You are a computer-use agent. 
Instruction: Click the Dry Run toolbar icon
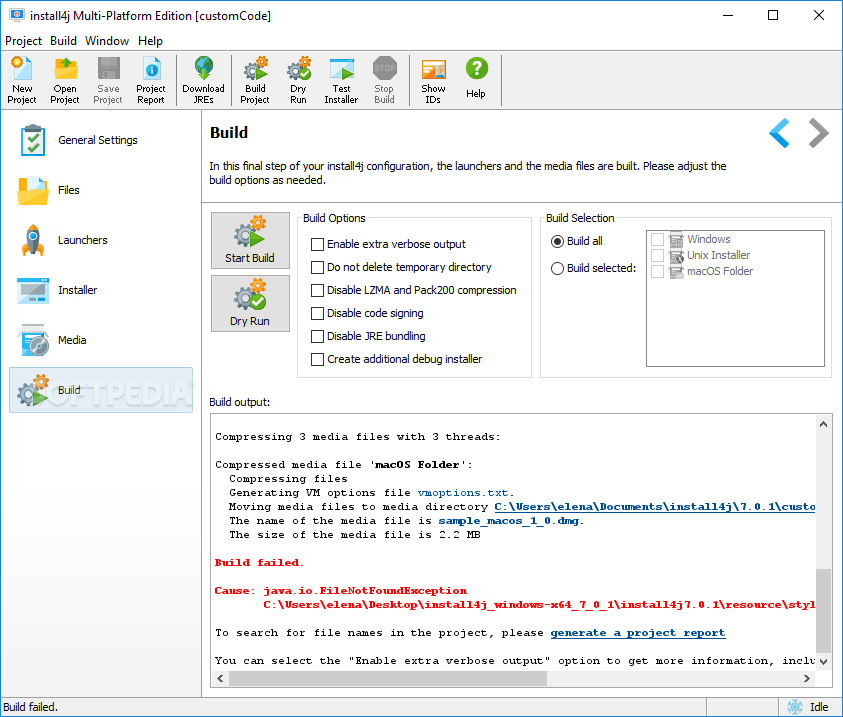(x=298, y=80)
